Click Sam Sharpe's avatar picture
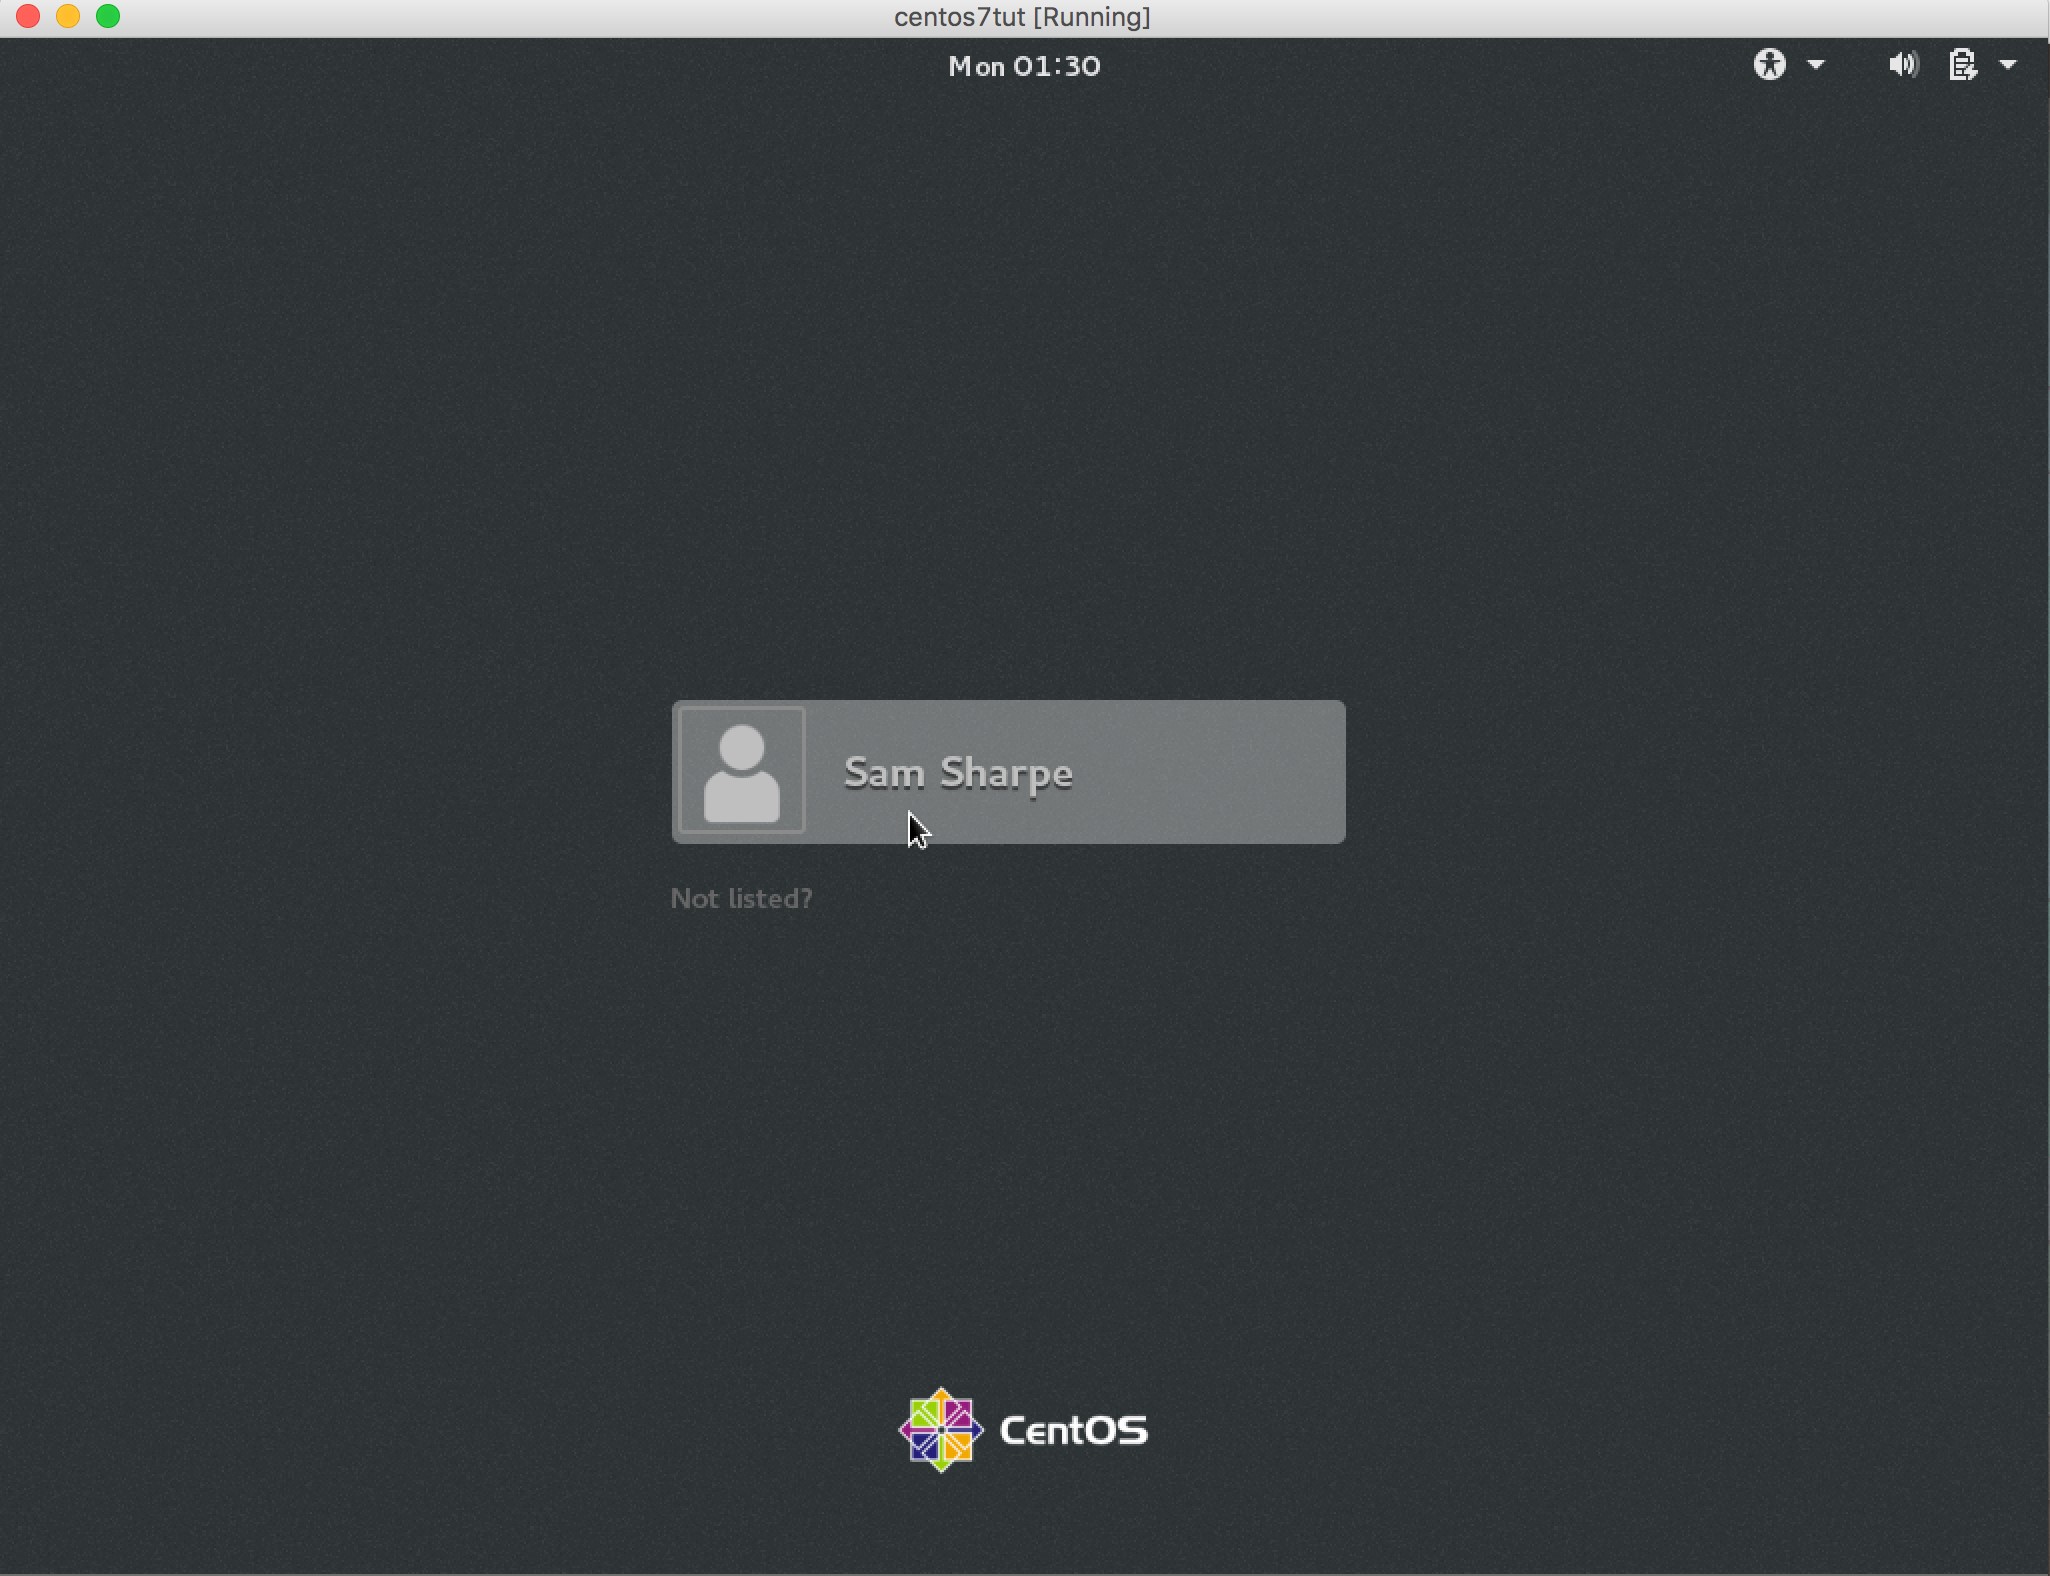 pos(741,771)
